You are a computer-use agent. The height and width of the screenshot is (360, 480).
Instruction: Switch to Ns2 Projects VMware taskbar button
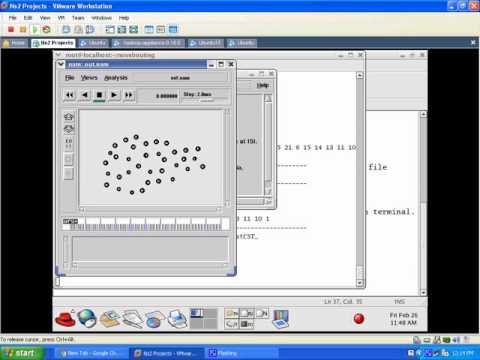point(166,353)
